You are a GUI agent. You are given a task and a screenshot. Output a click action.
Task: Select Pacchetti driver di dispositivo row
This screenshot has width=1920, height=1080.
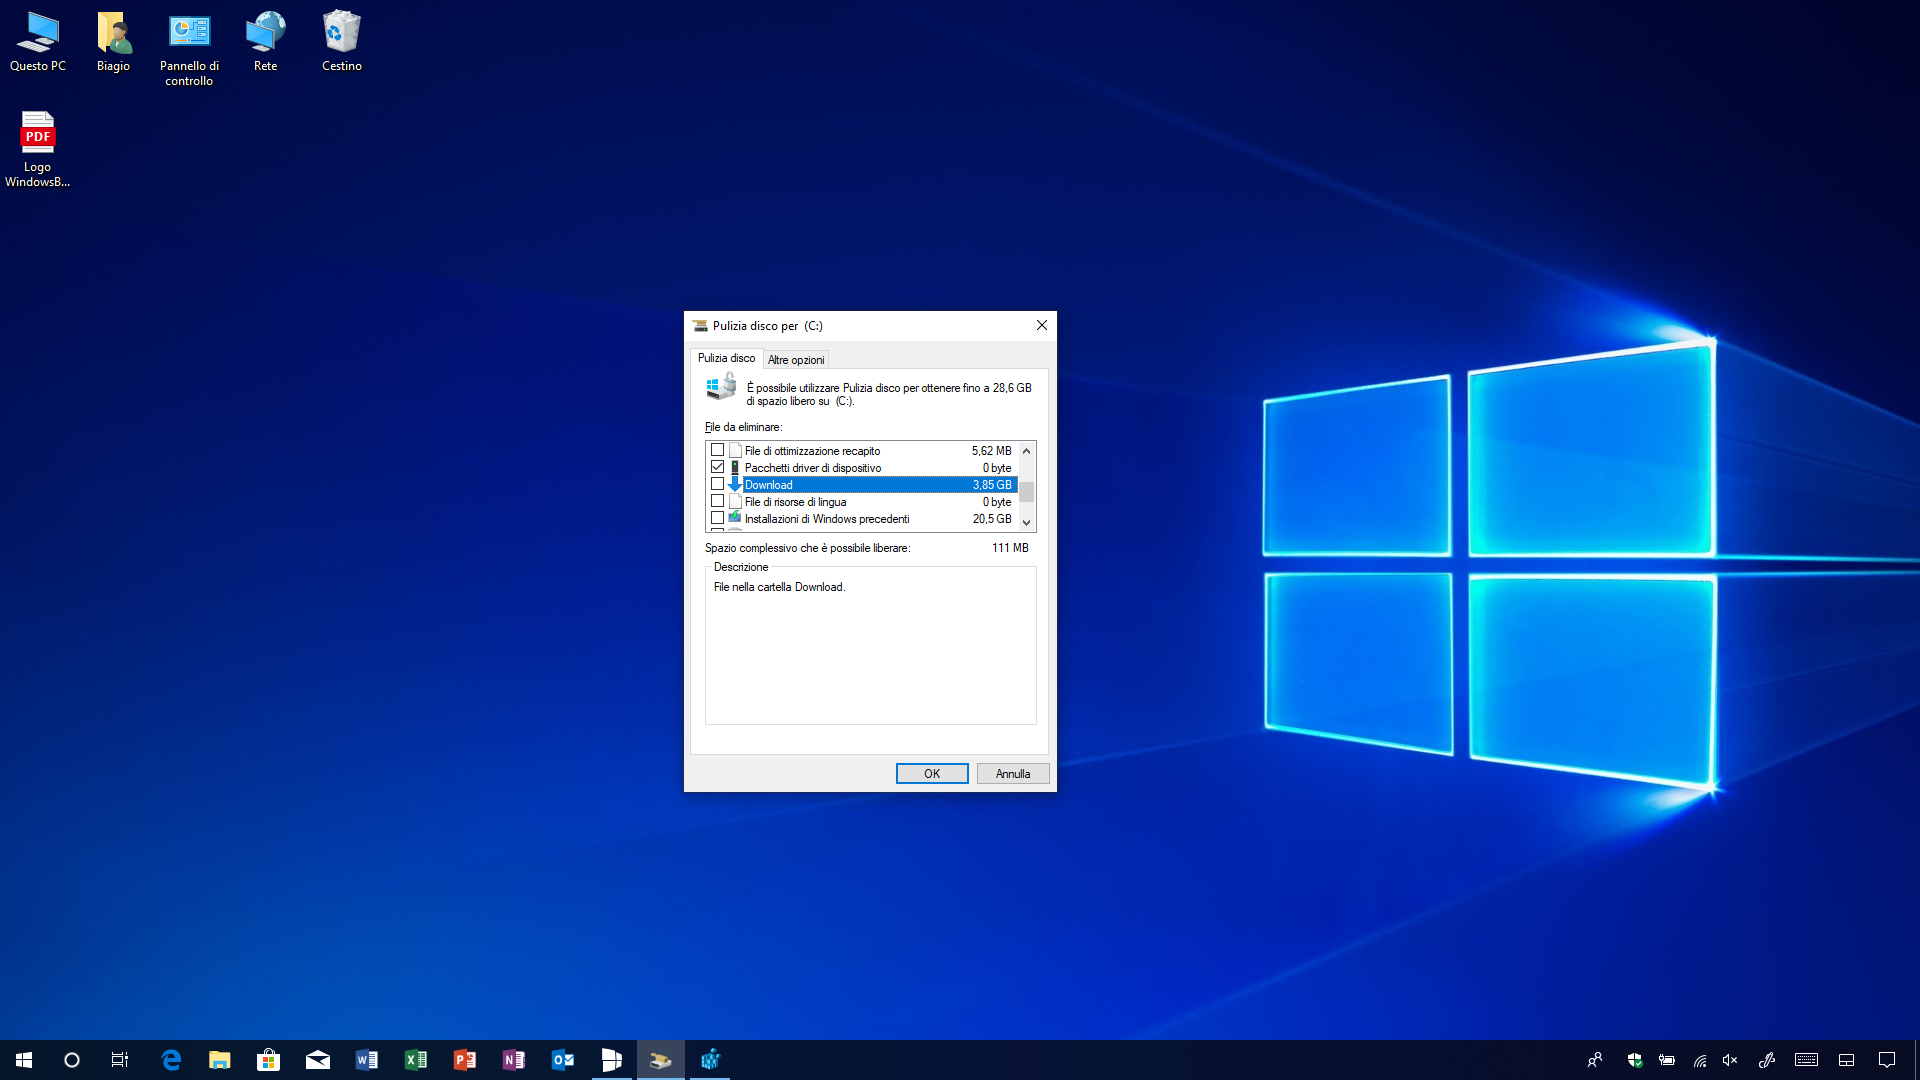coord(862,468)
